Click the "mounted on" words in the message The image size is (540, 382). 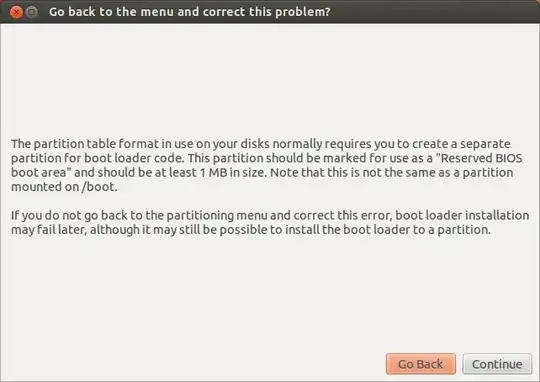pos(45,187)
